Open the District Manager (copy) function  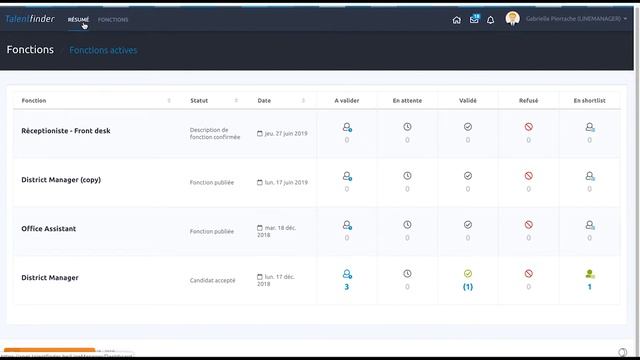click(61, 180)
